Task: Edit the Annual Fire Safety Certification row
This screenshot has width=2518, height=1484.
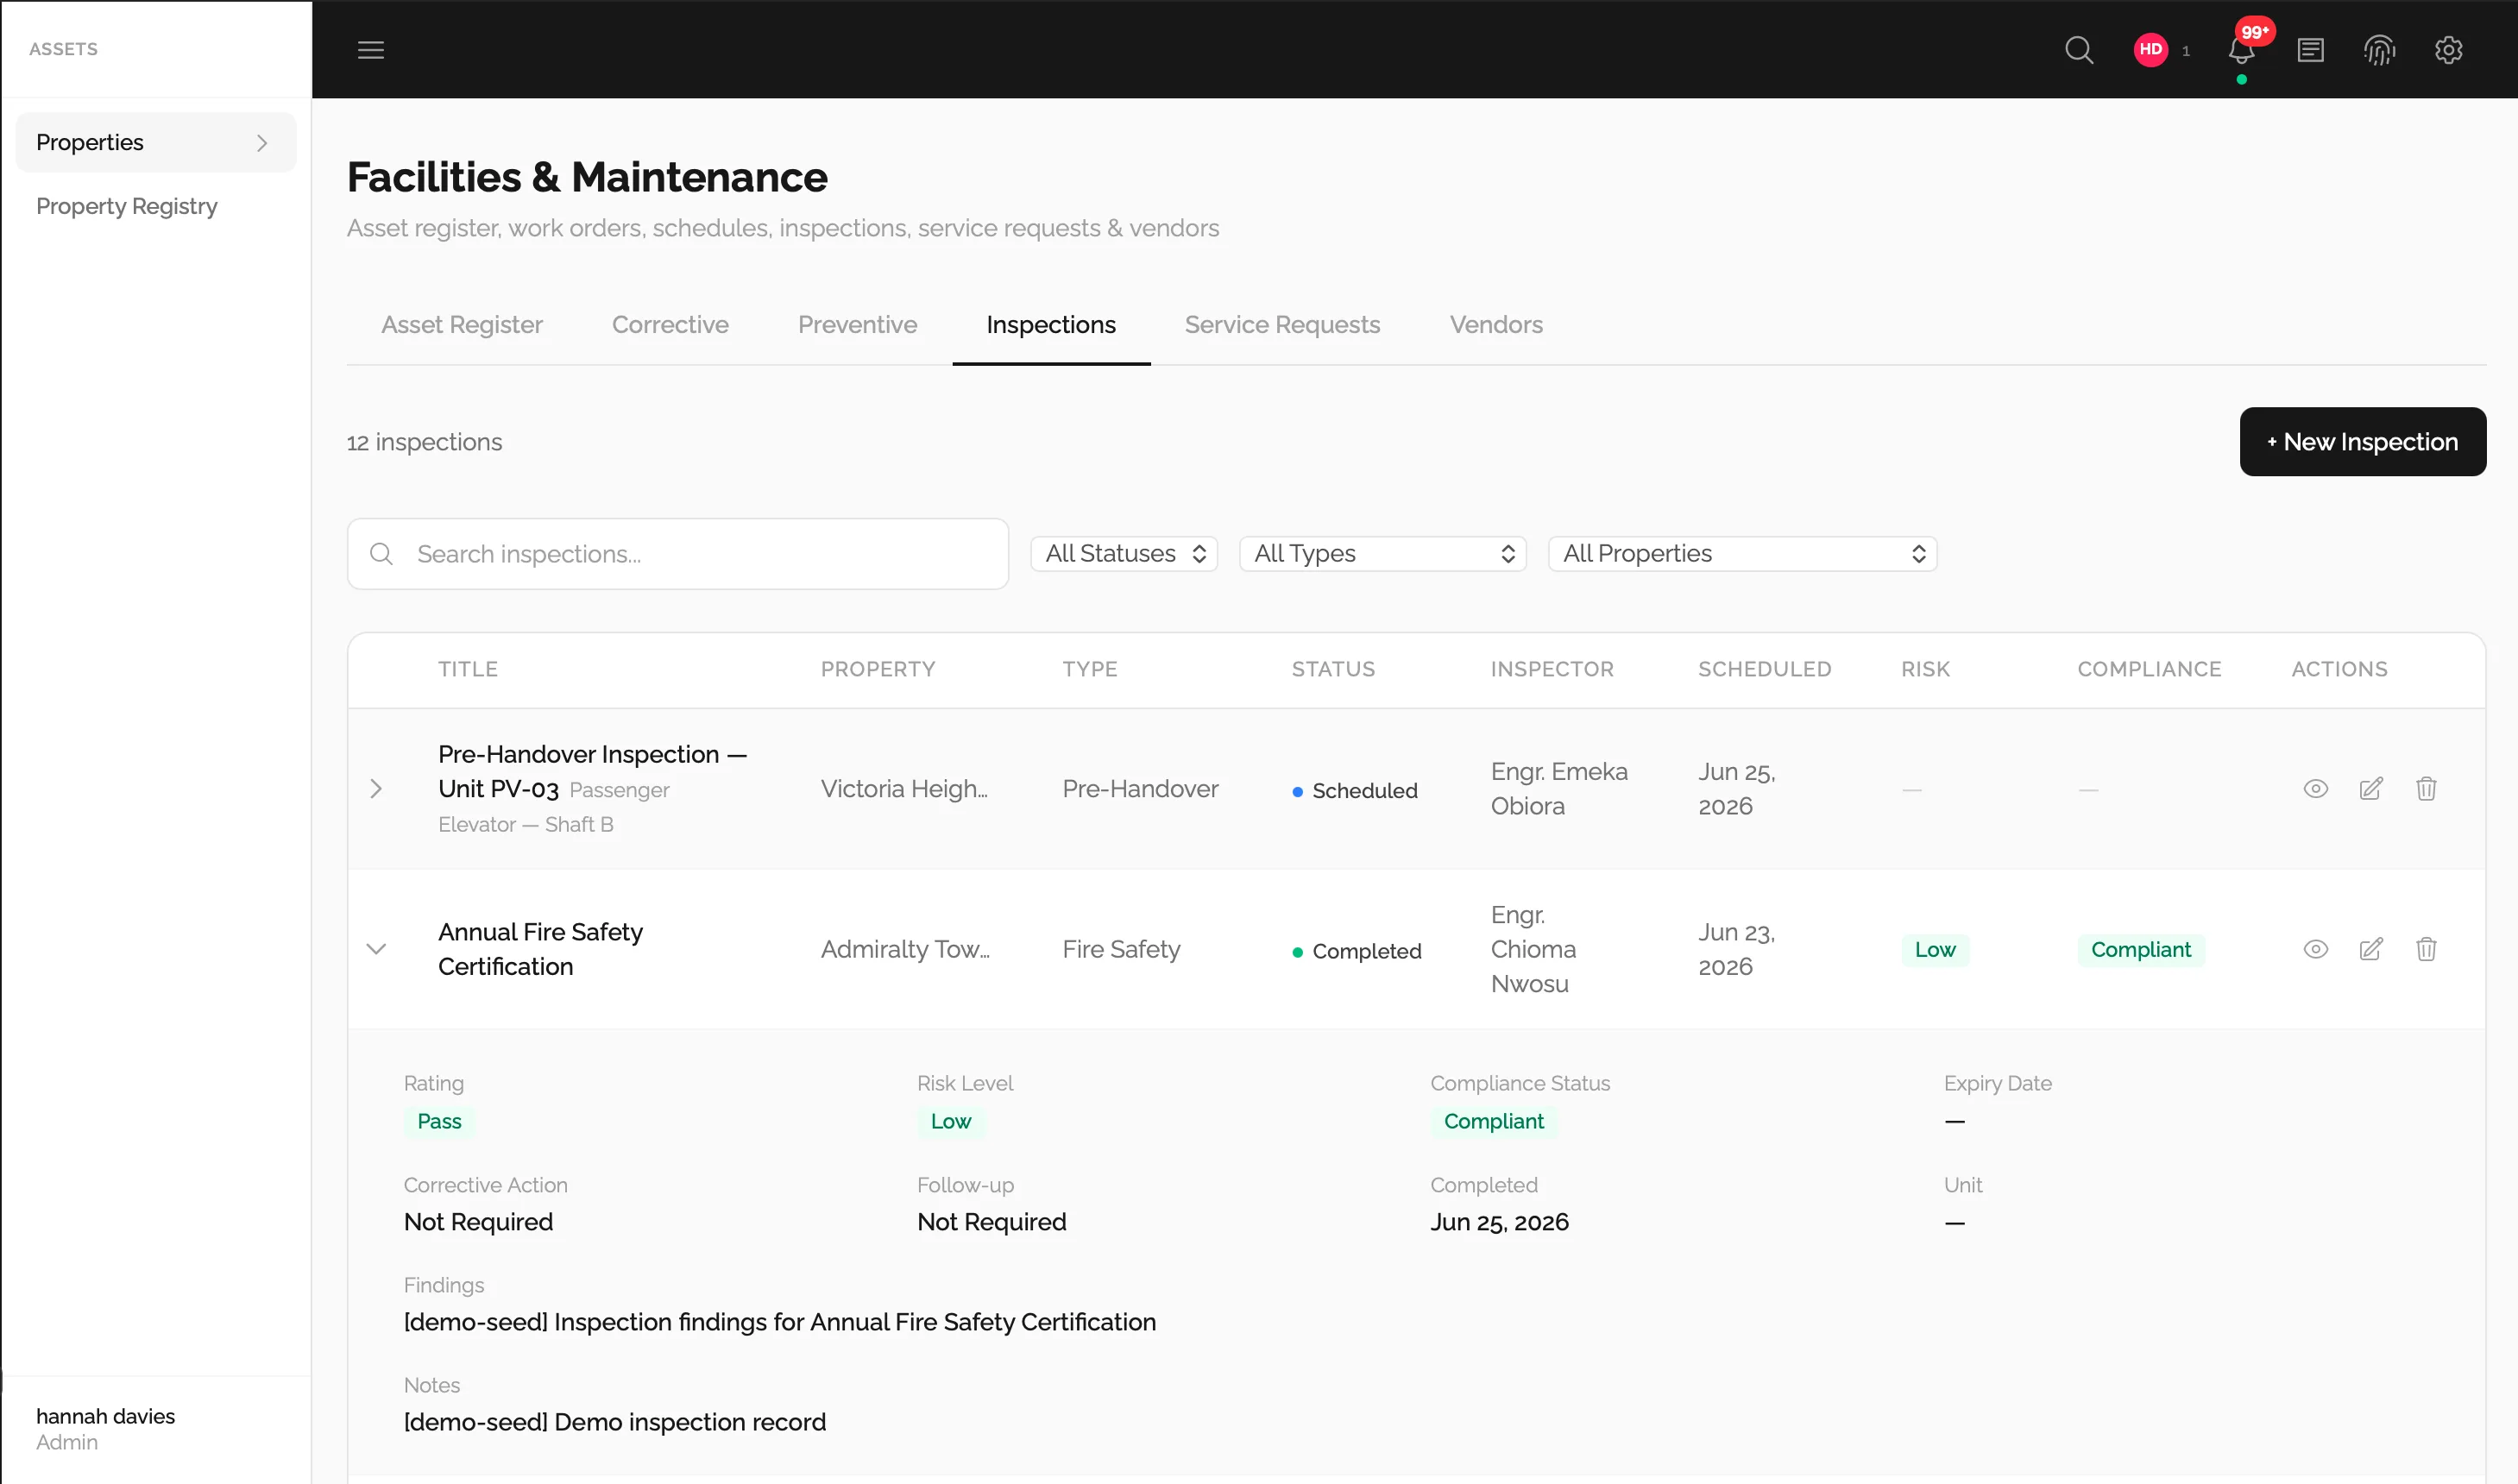Action: click(x=2371, y=949)
